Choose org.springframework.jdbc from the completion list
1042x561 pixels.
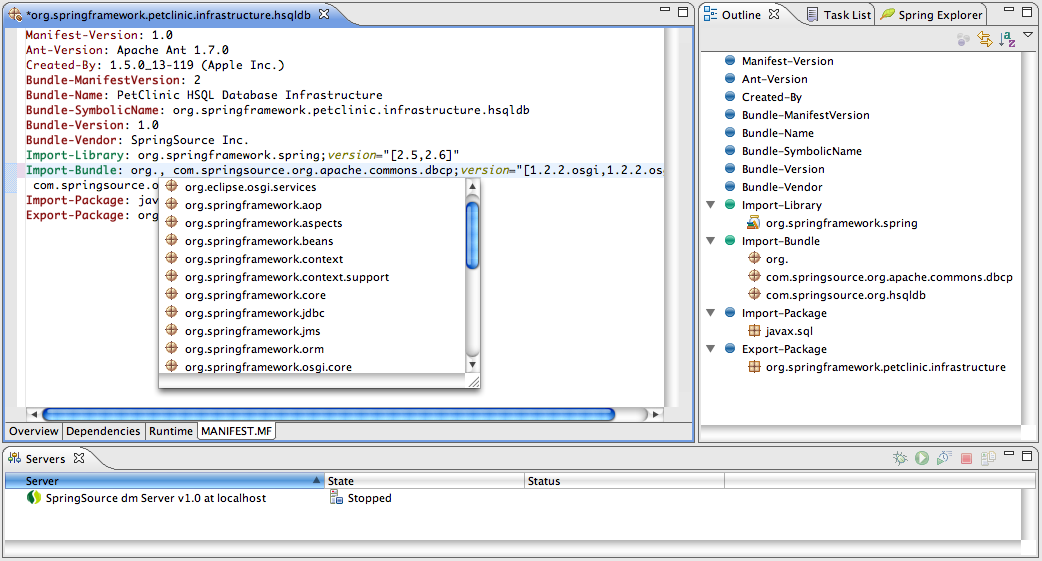tap(312, 312)
